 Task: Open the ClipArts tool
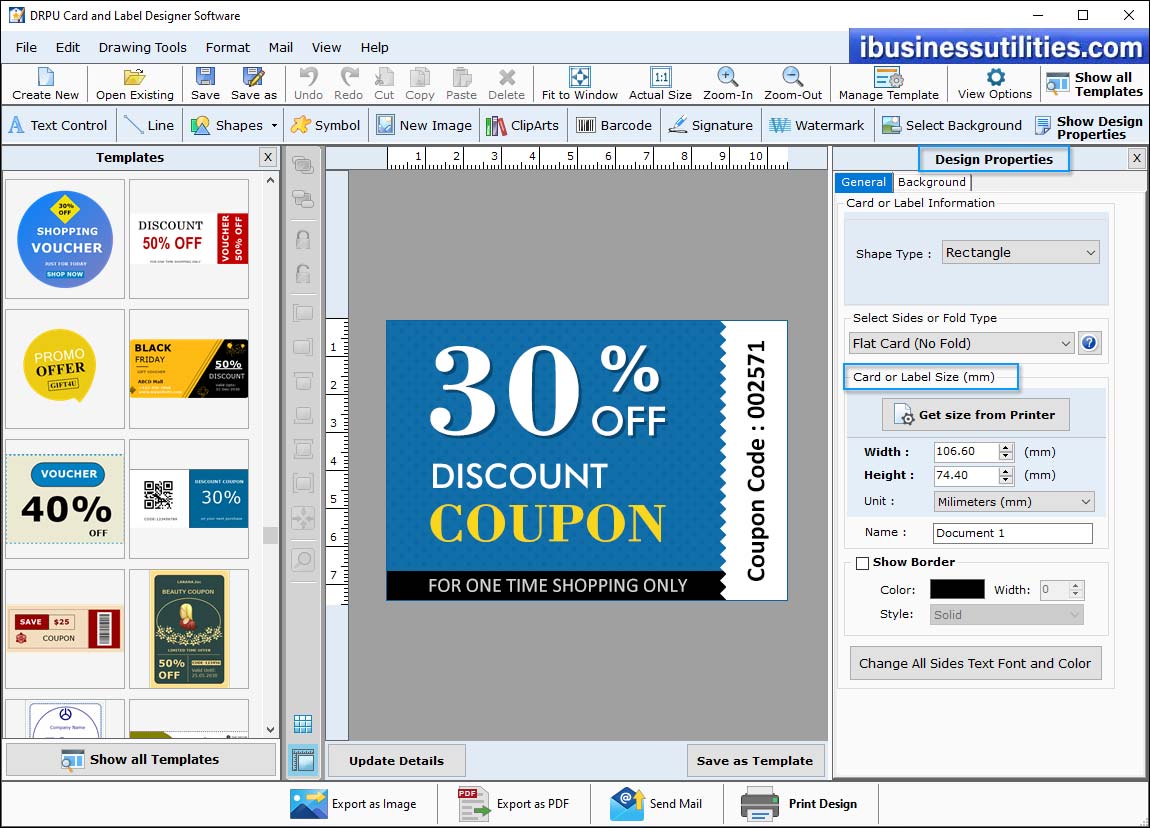click(496, 125)
